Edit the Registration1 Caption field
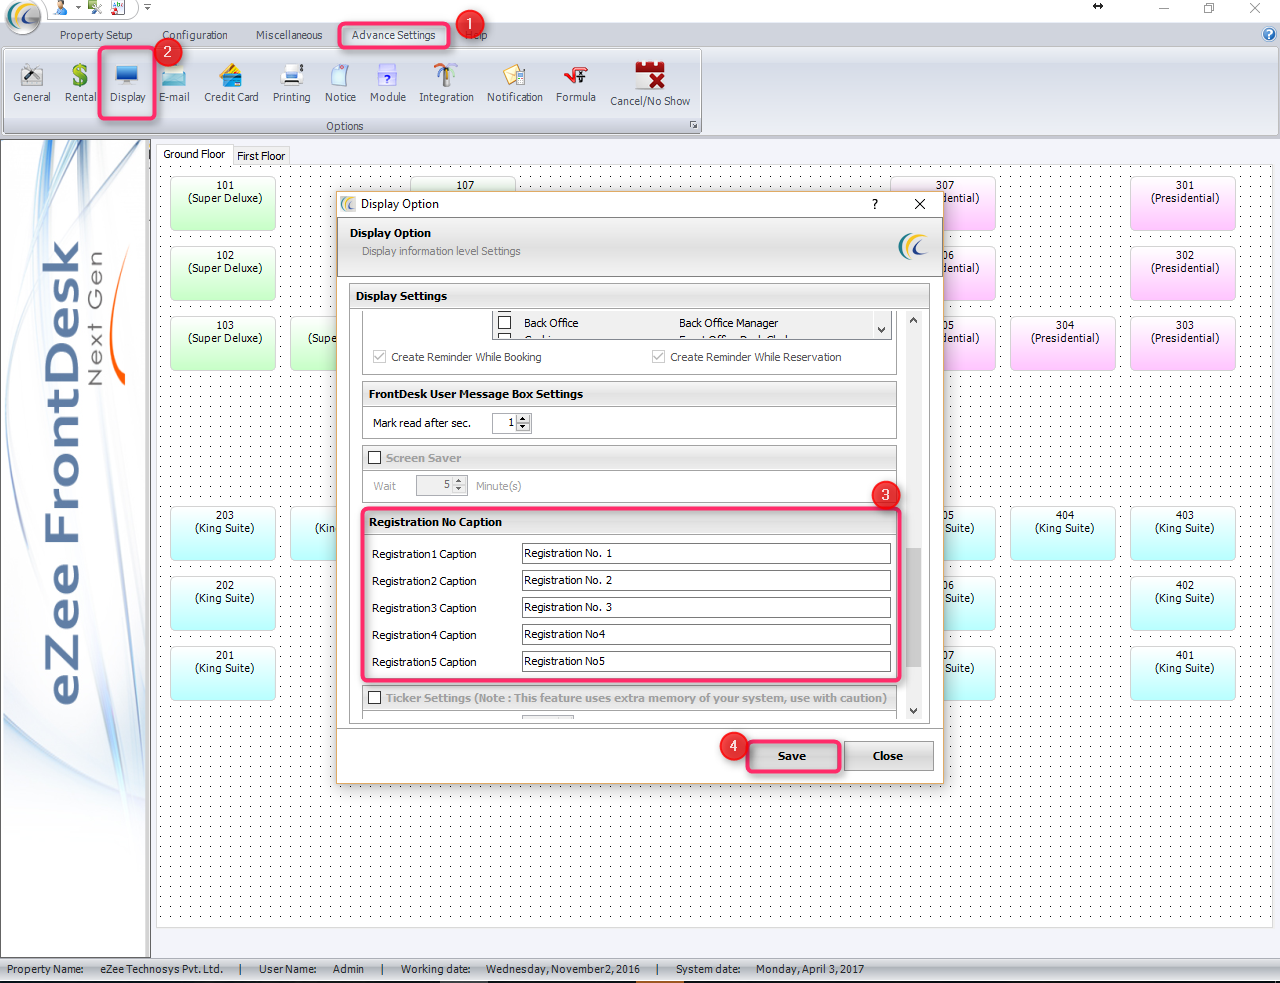The height and width of the screenshot is (983, 1280). (x=706, y=553)
